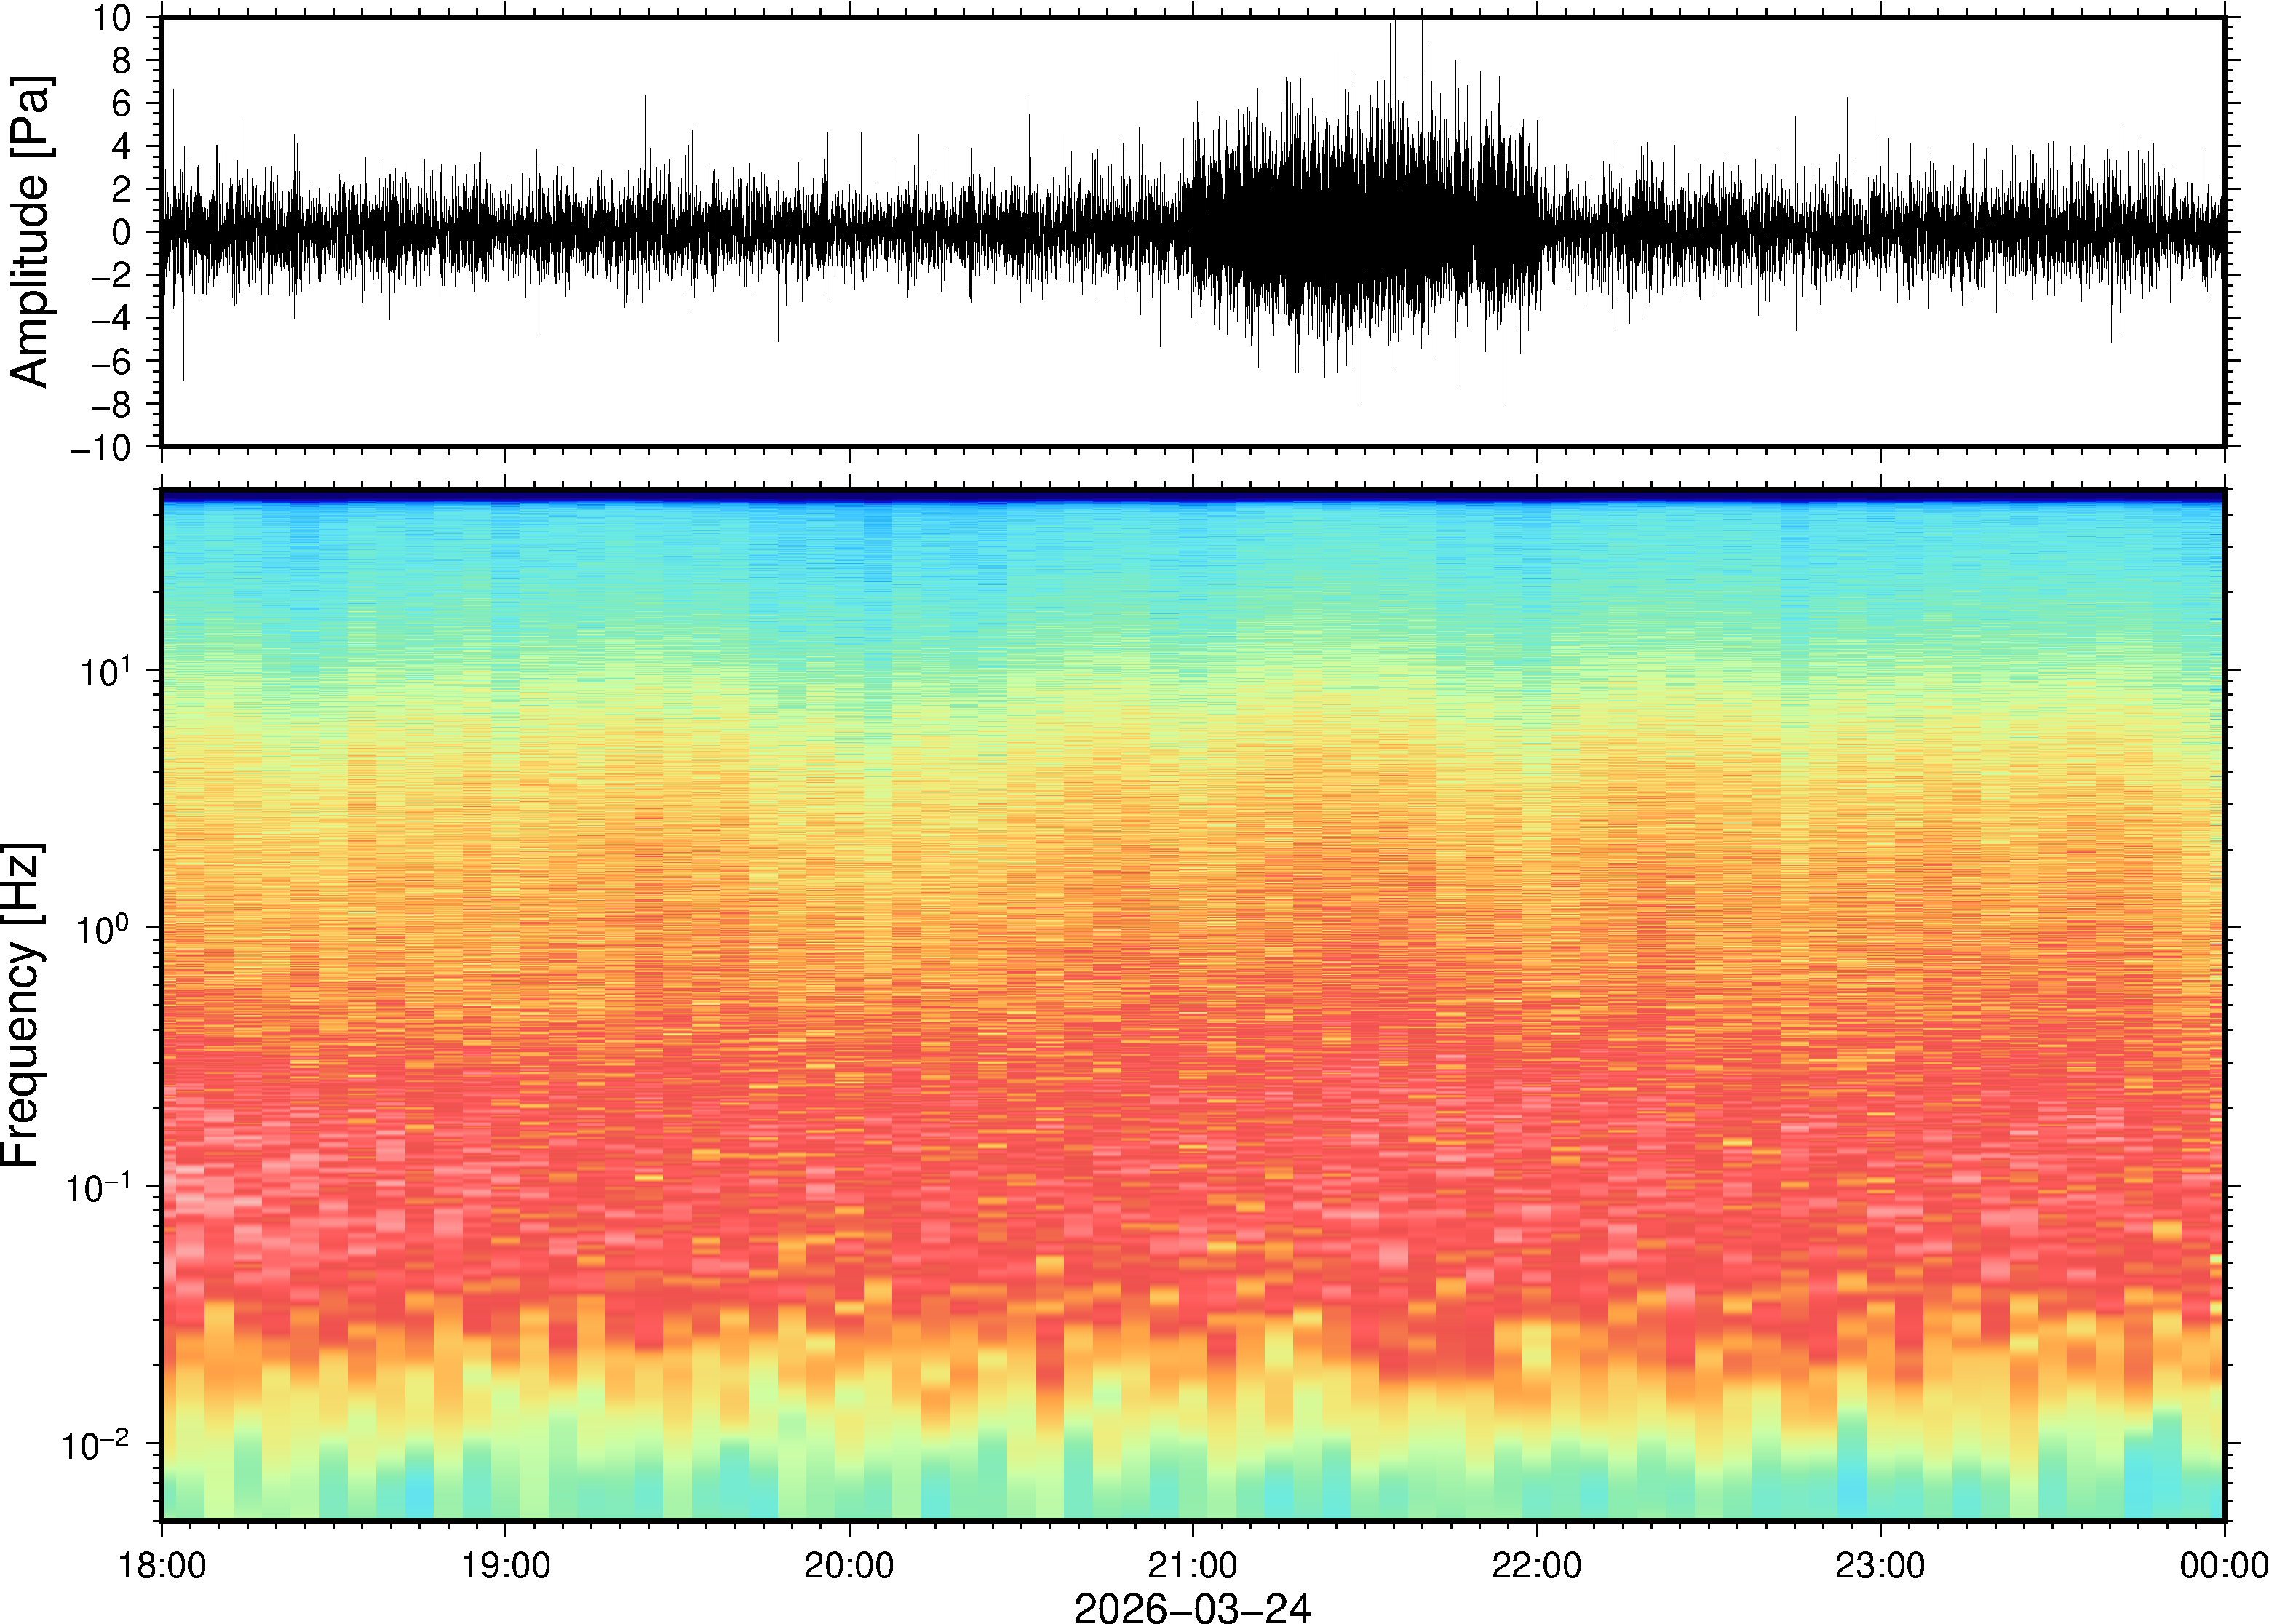Click the 23:00 time axis label

pyautogui.click(x=1879, y=1565)
